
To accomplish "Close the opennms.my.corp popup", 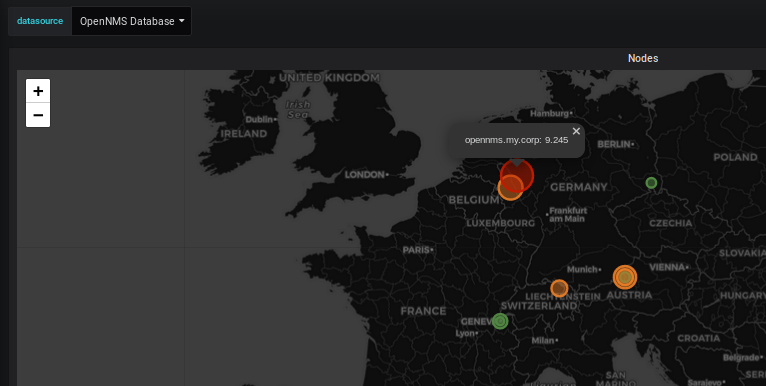I will (576, 131).
